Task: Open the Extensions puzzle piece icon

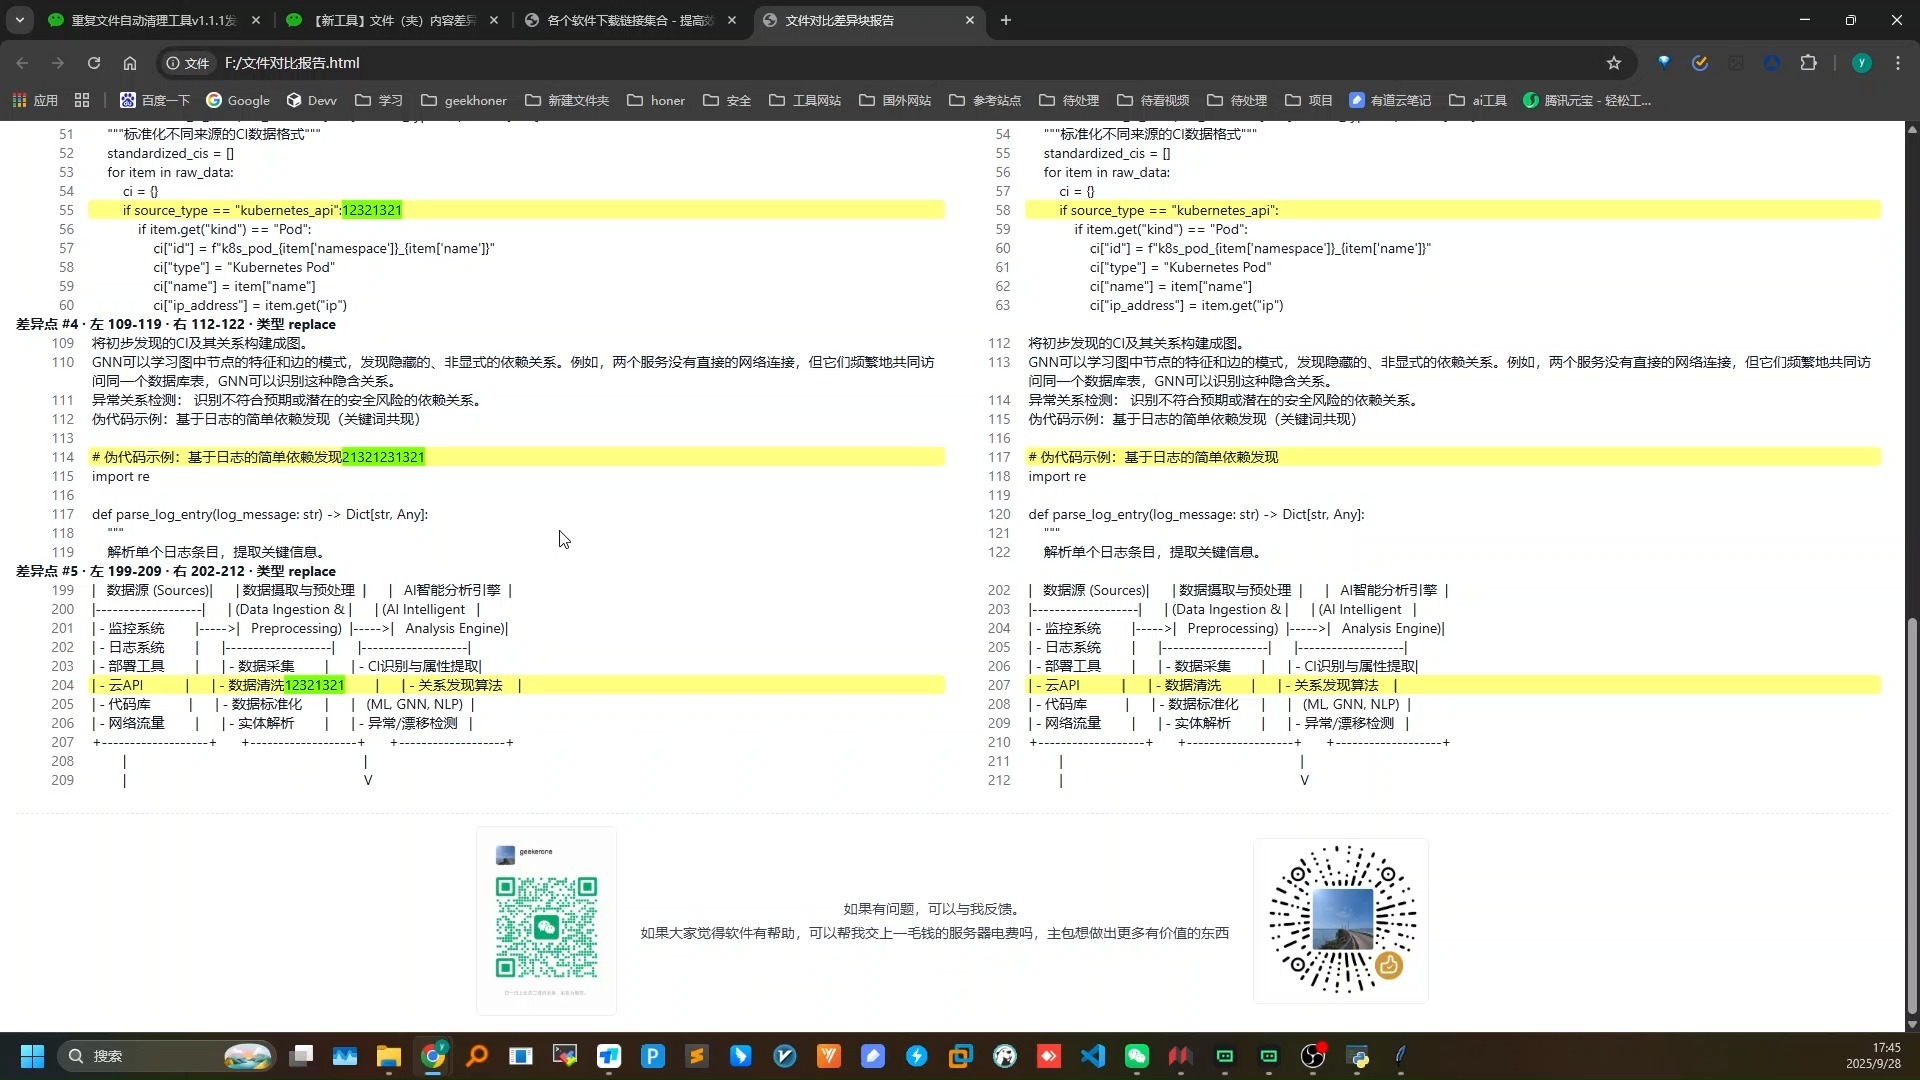Action: tap(1810, 62)
